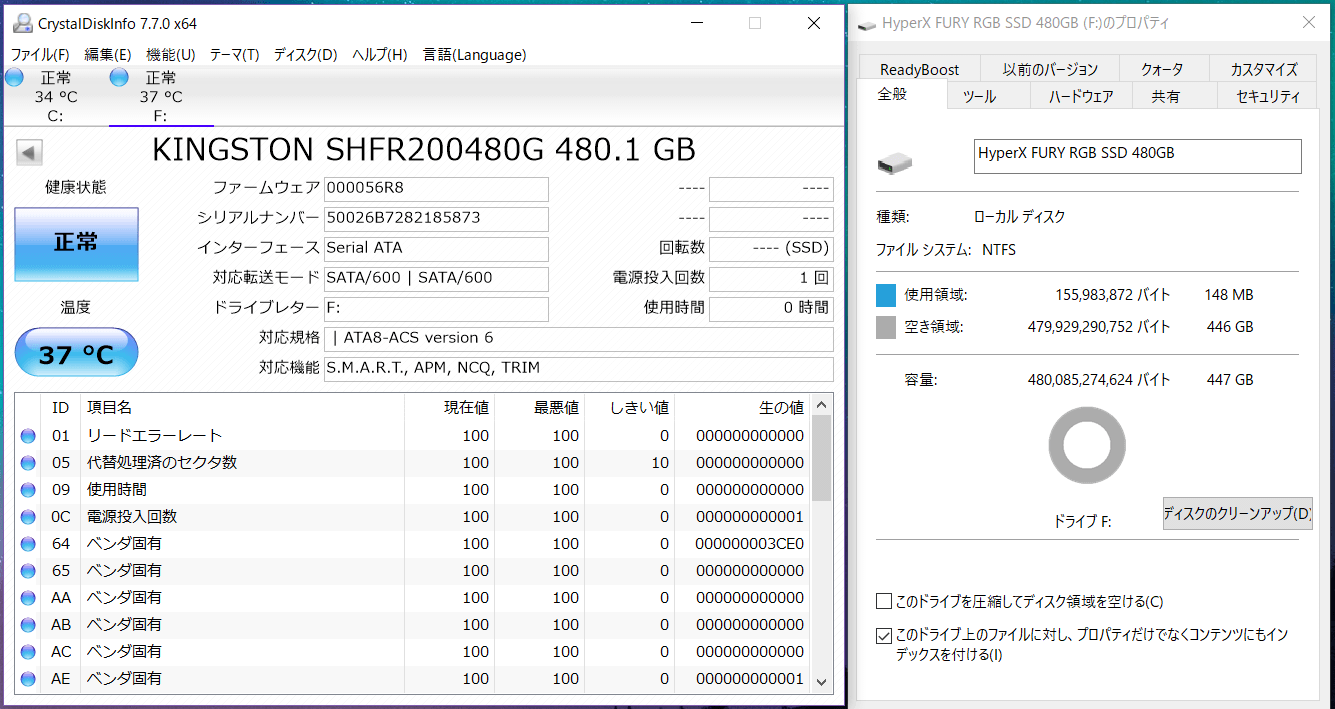Screen dimensions: 1335x709
Task: Select the C: drive status orb
Action: point(14,77)
